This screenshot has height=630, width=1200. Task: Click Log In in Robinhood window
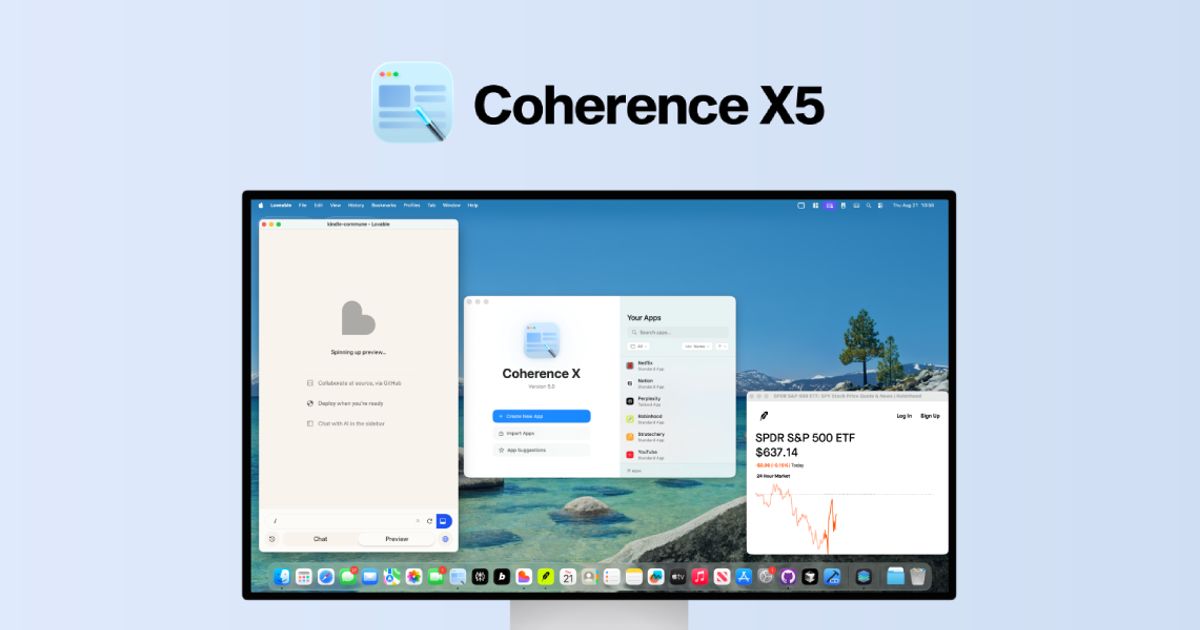coord(904,416)
